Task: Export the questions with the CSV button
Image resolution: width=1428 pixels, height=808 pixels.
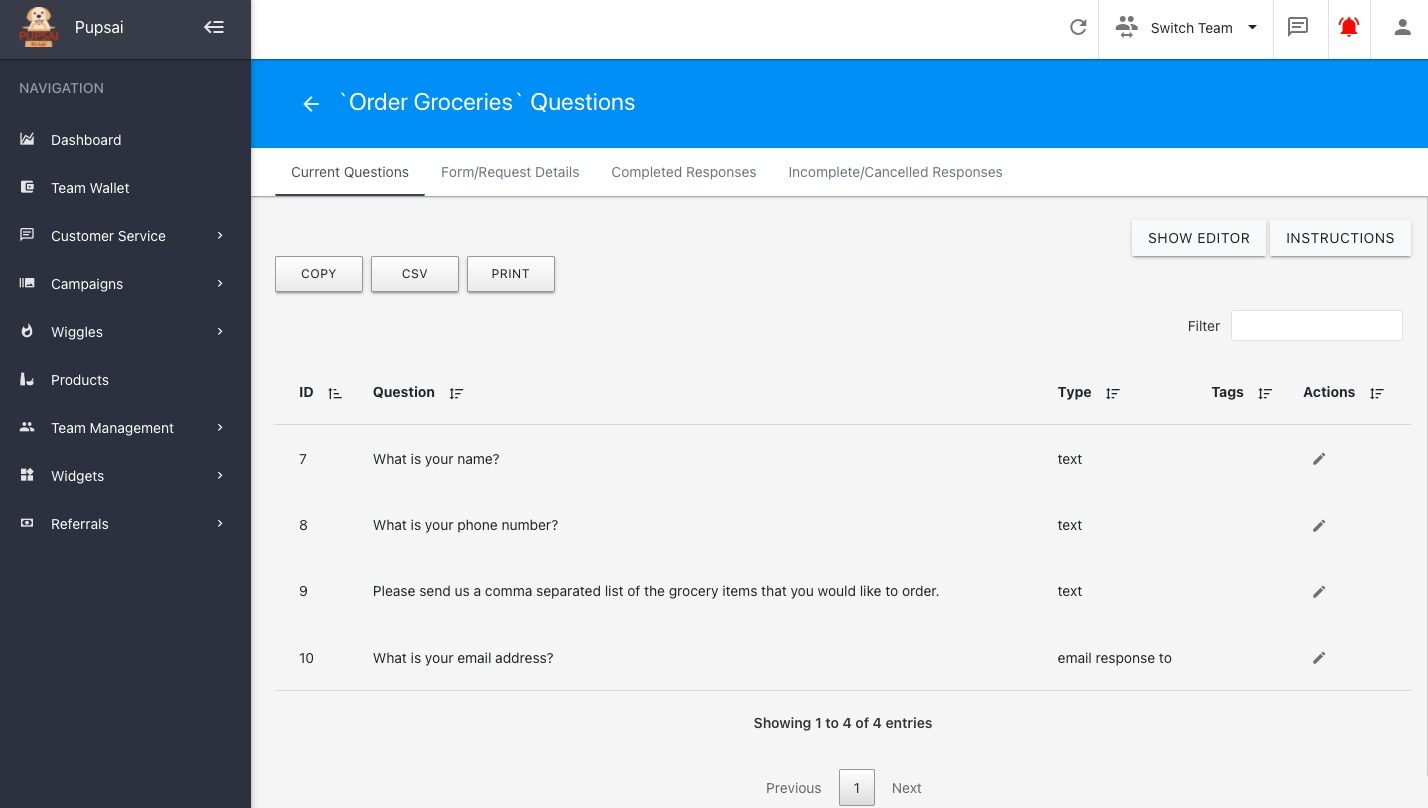Action: [414, 274]
